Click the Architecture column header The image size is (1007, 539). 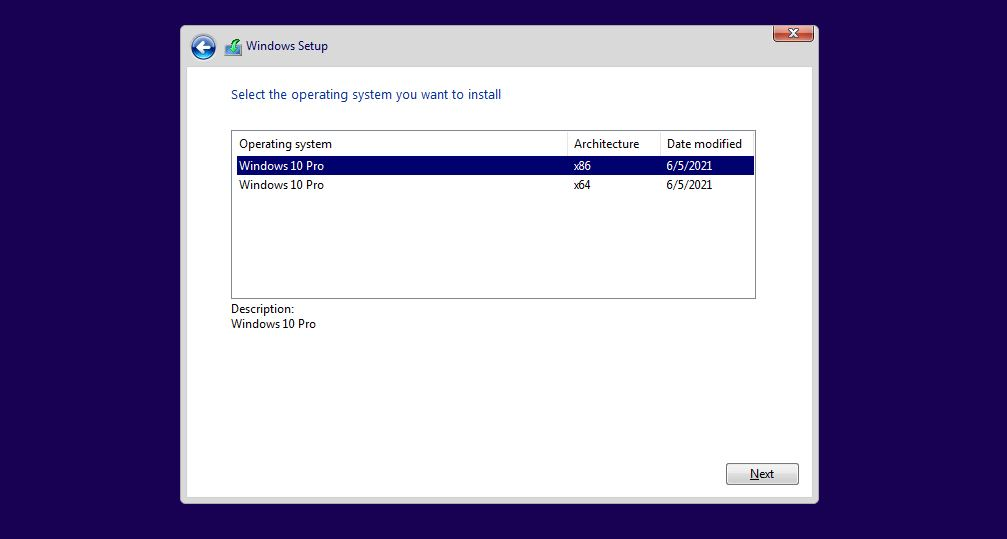pos(614,144)
